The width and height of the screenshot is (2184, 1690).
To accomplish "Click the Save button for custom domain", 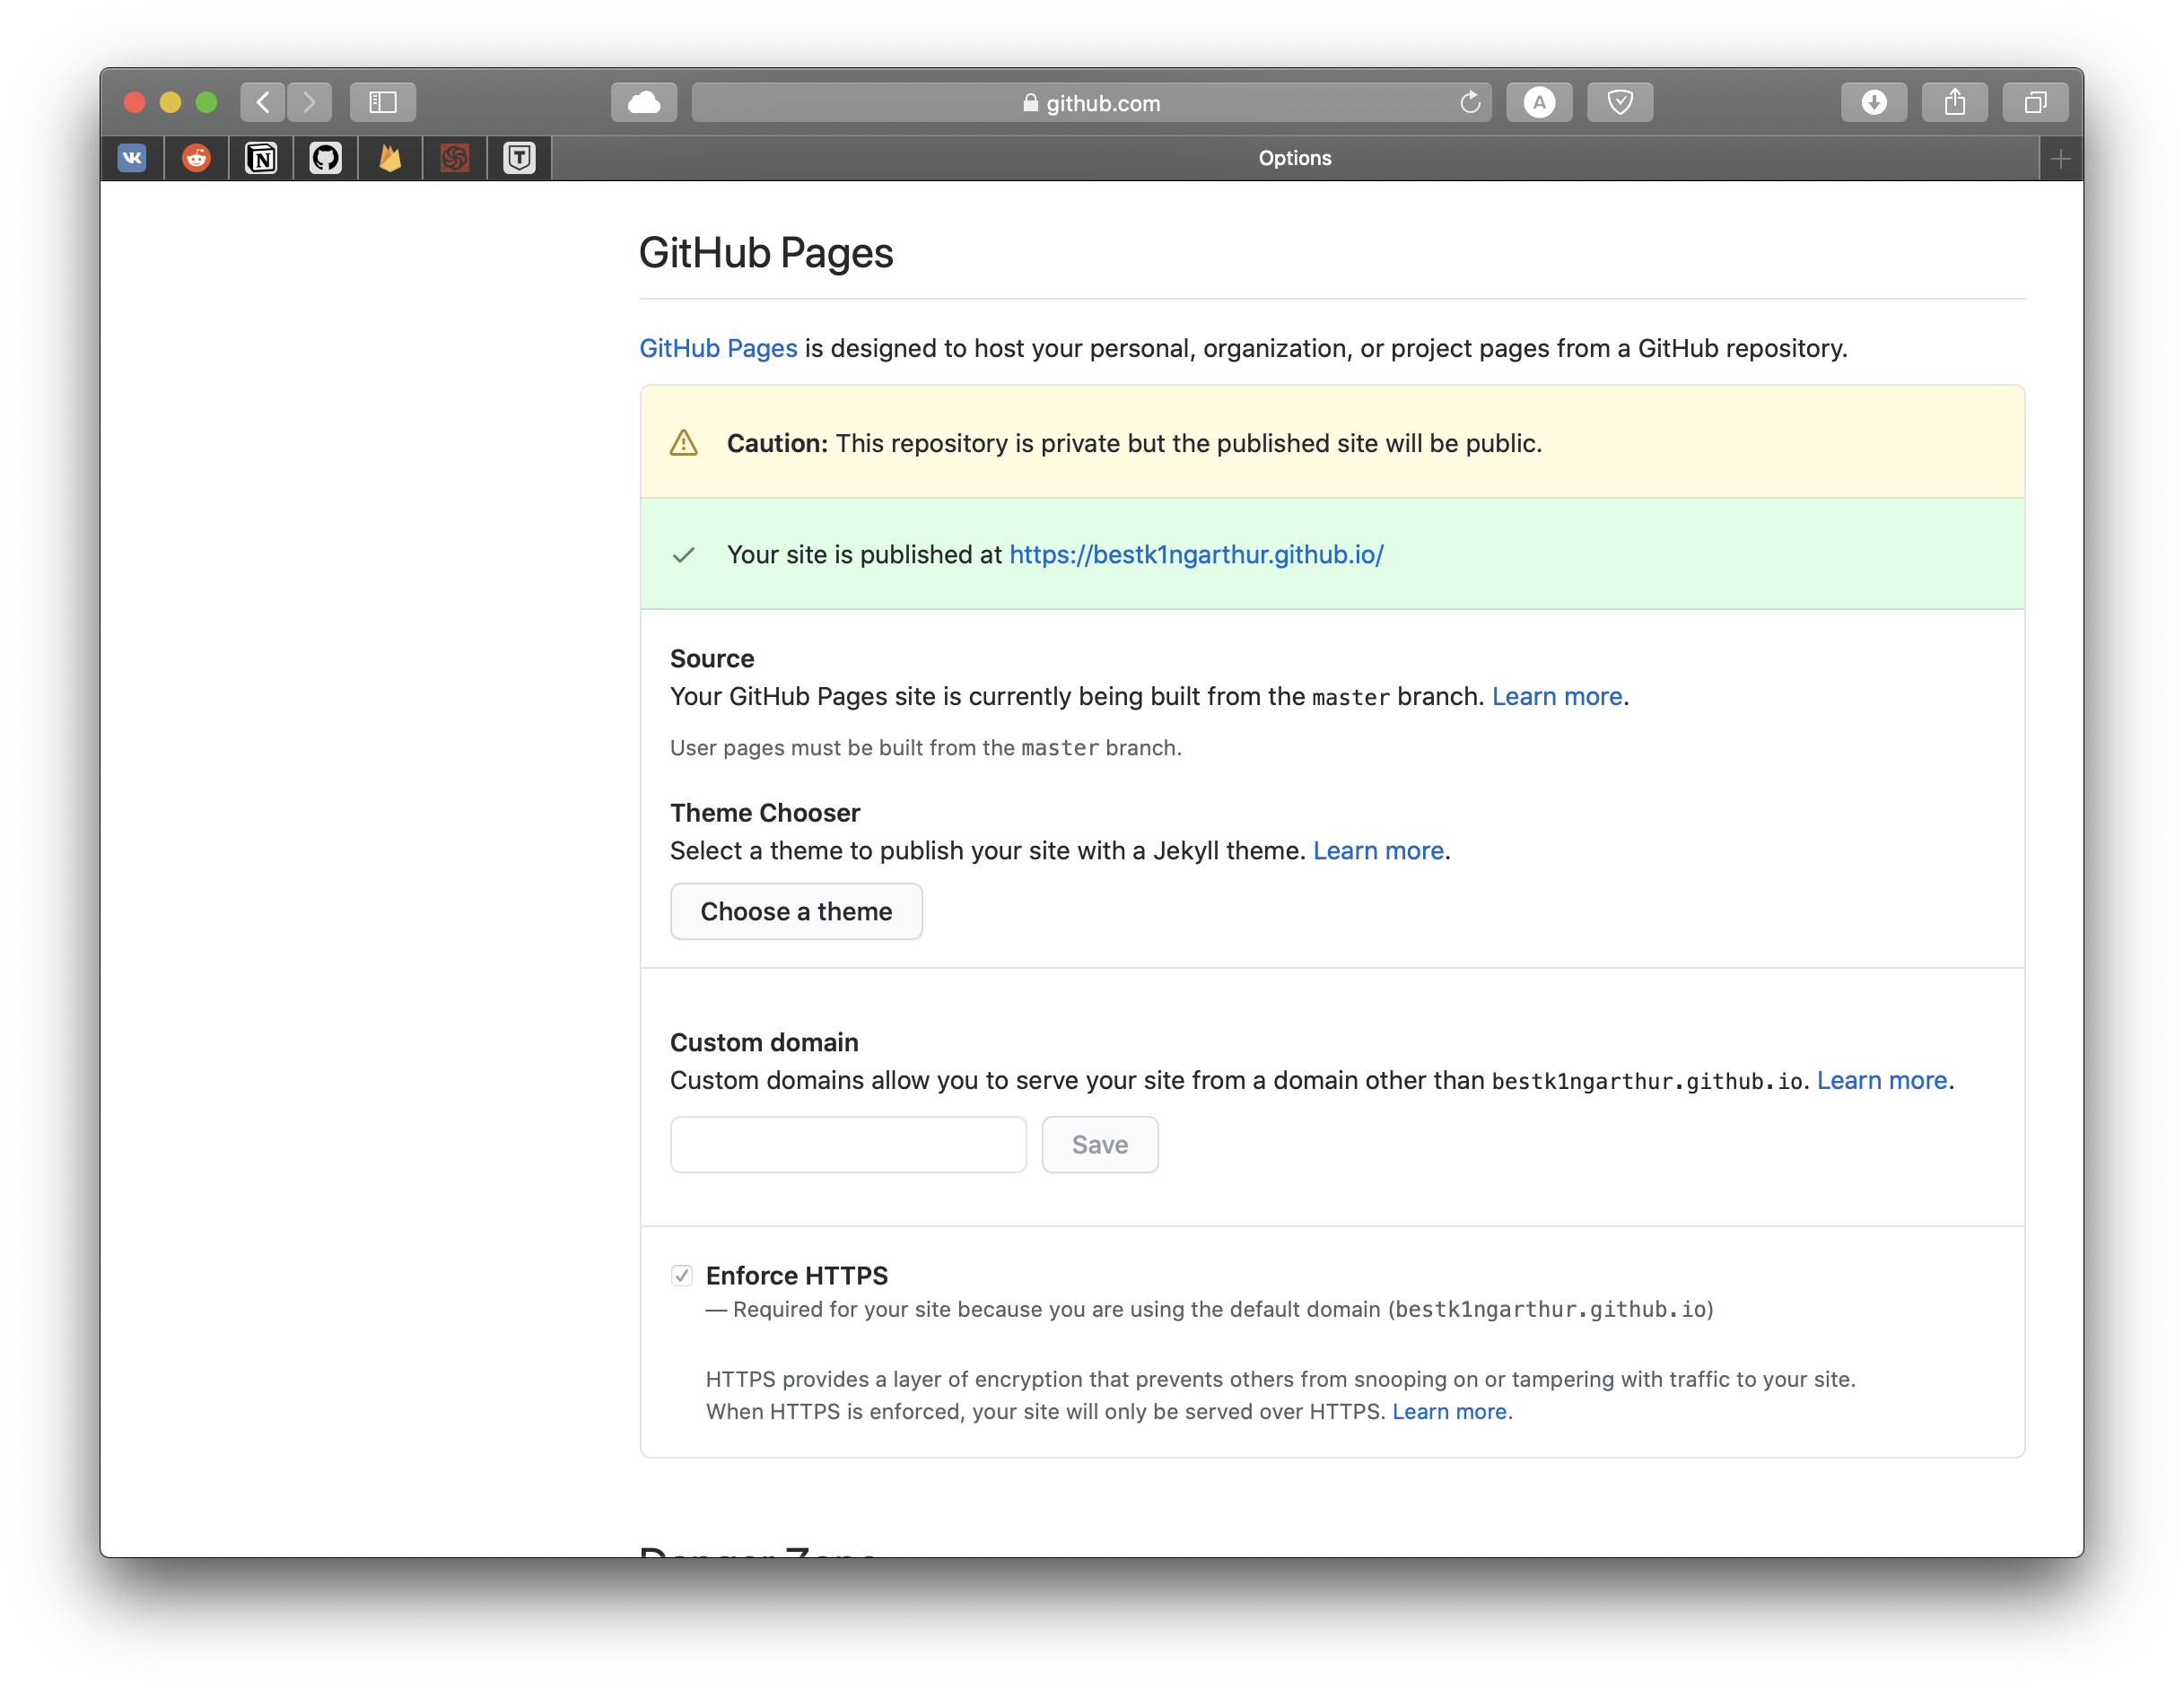I will click(x=1100, y=1144).
